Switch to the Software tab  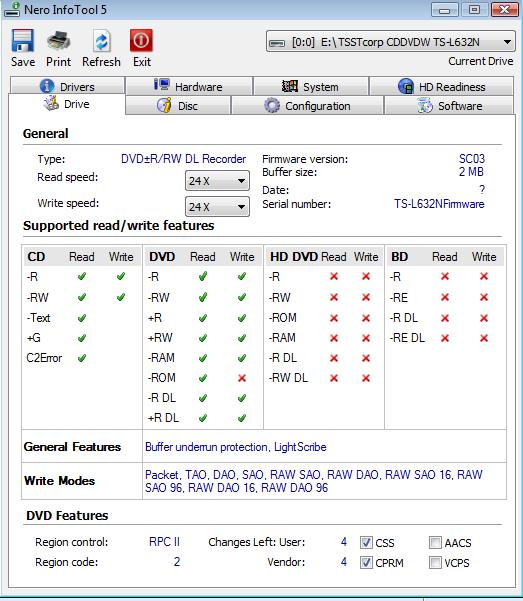point(449,105)
